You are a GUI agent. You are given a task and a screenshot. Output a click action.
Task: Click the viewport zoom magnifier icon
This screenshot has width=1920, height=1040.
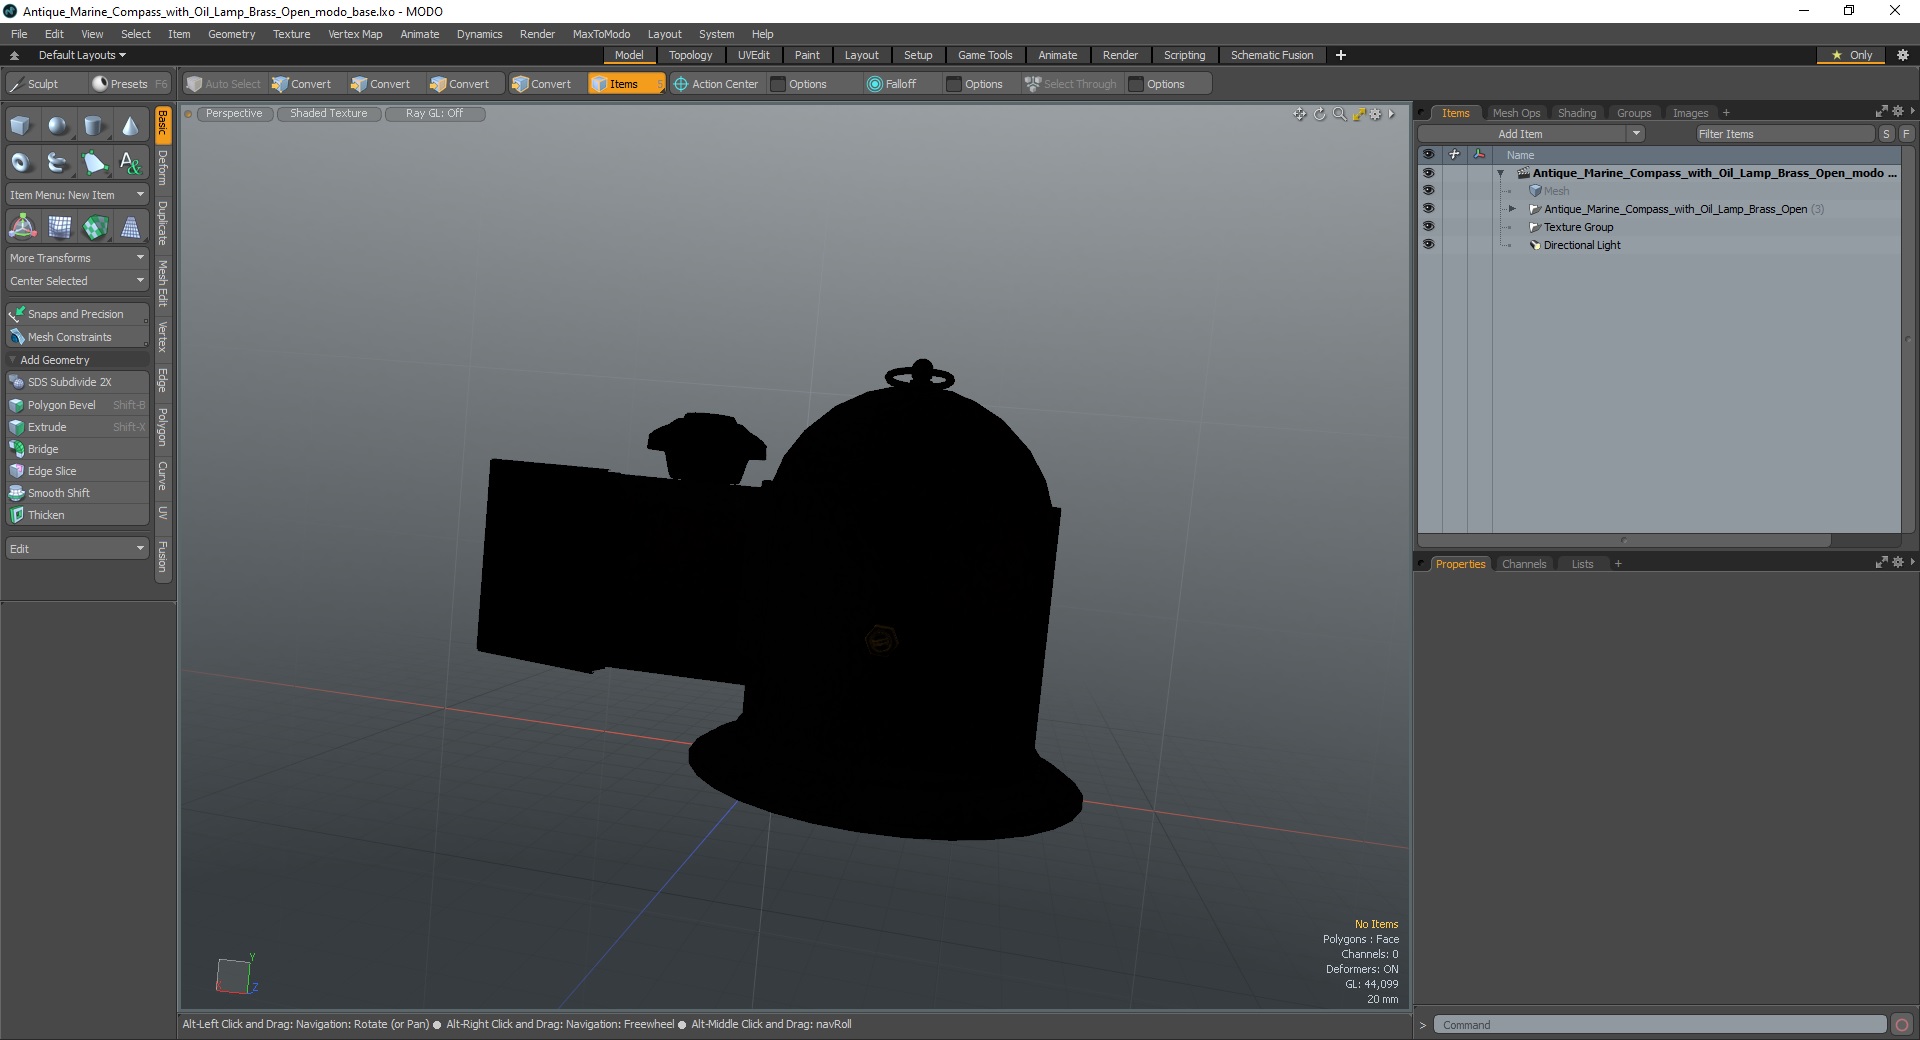click(1339, 114)
